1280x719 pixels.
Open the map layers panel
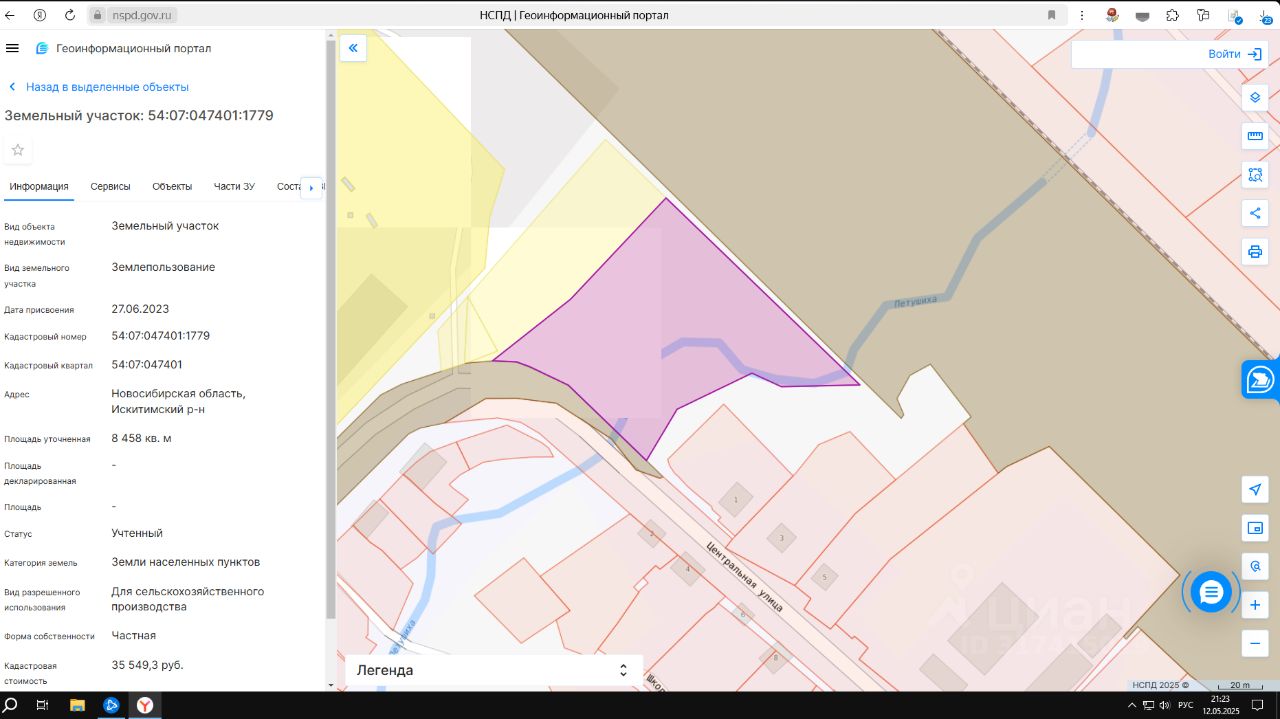pos(1255,97)
